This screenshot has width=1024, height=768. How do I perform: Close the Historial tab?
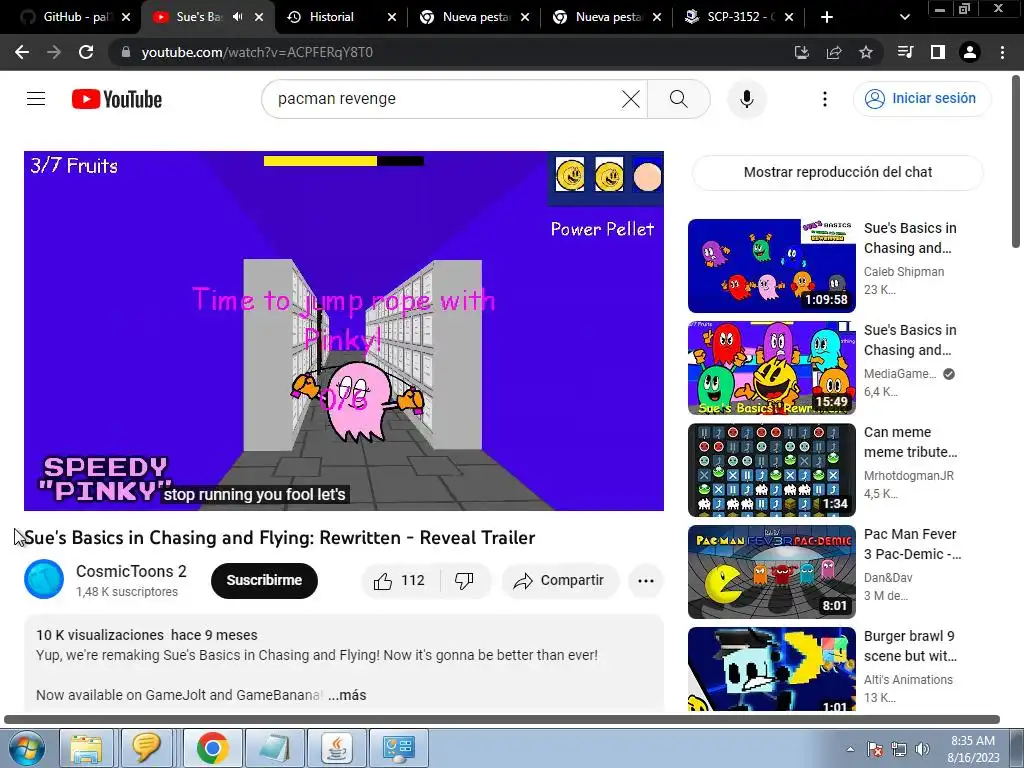(392, 17)
